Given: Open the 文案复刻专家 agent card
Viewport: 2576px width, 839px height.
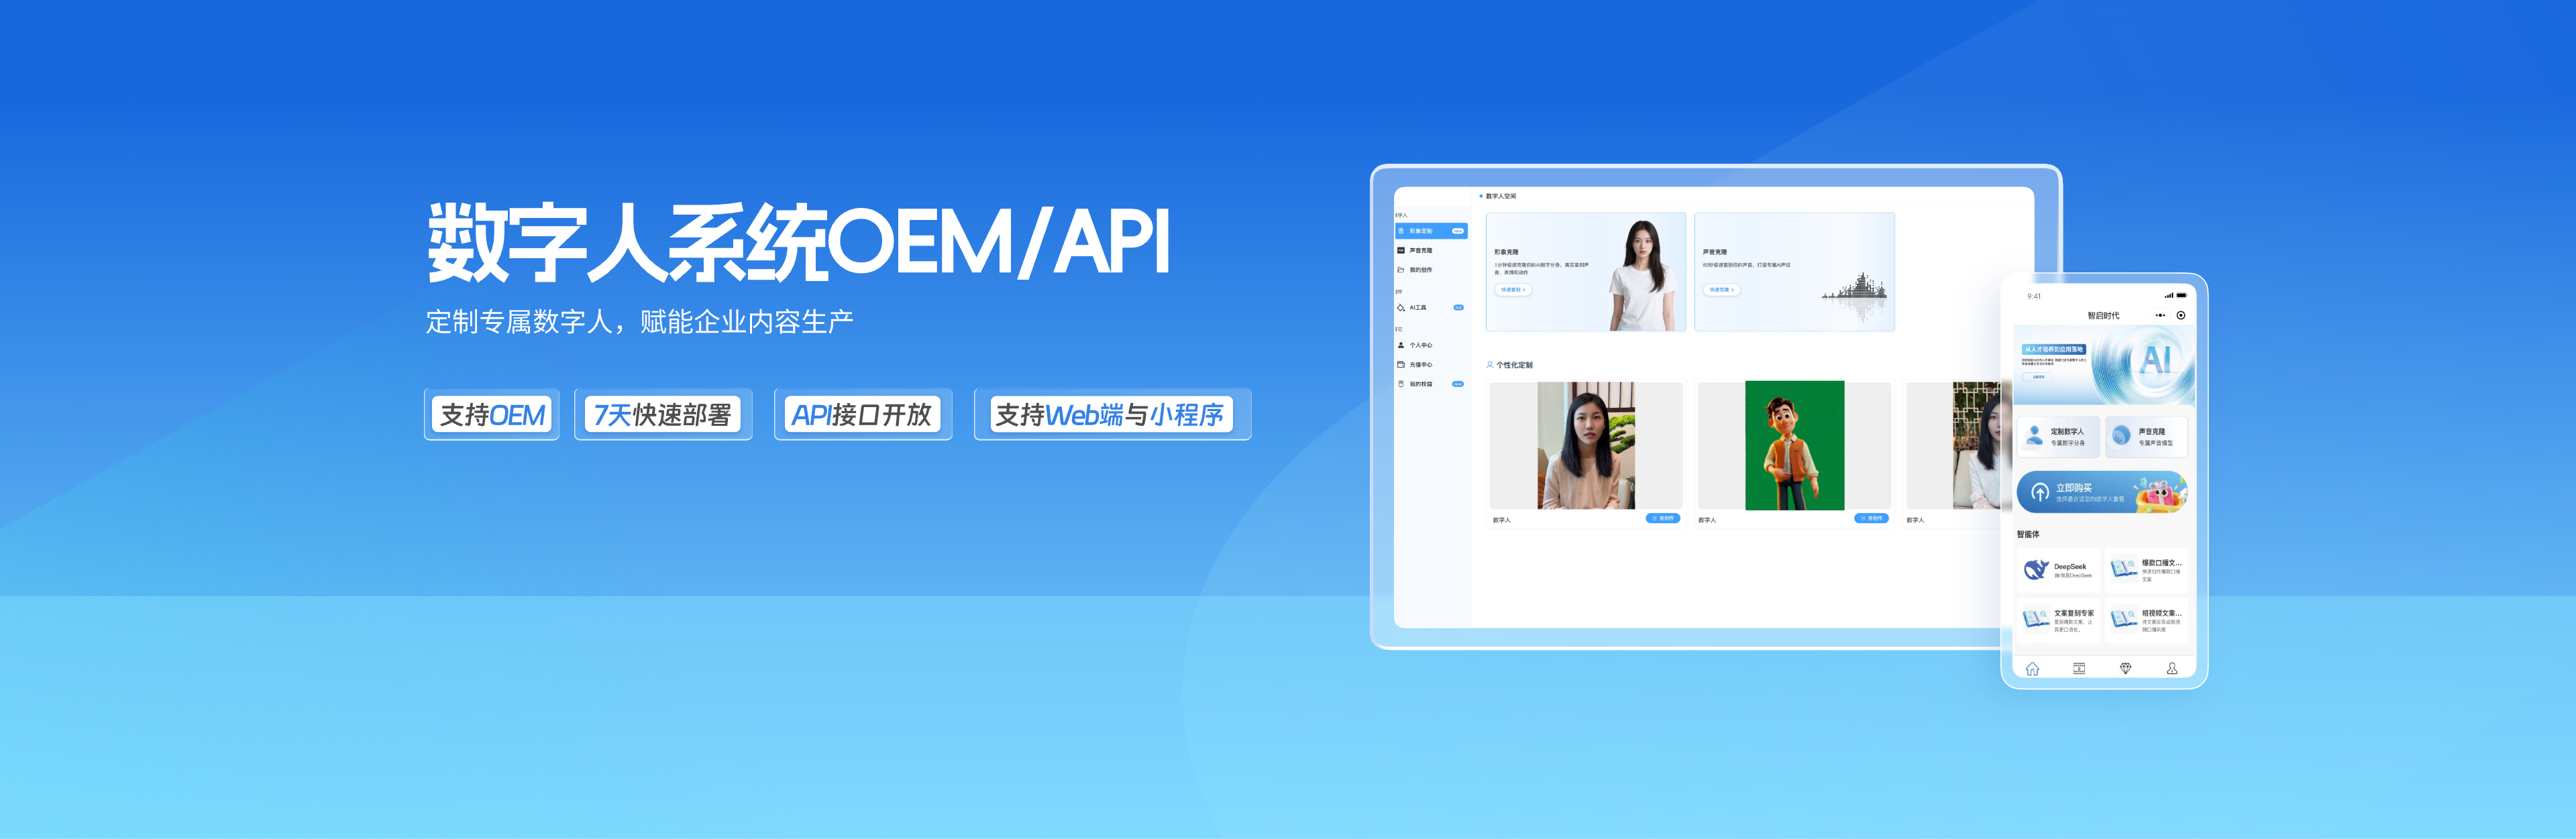Looking at the screenshot, I should pyautogui.click(x=2059, y=620).
